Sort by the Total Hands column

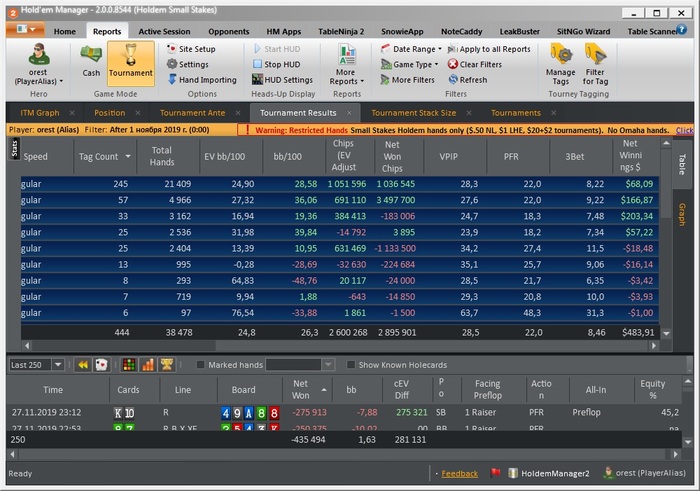(162, 156)
